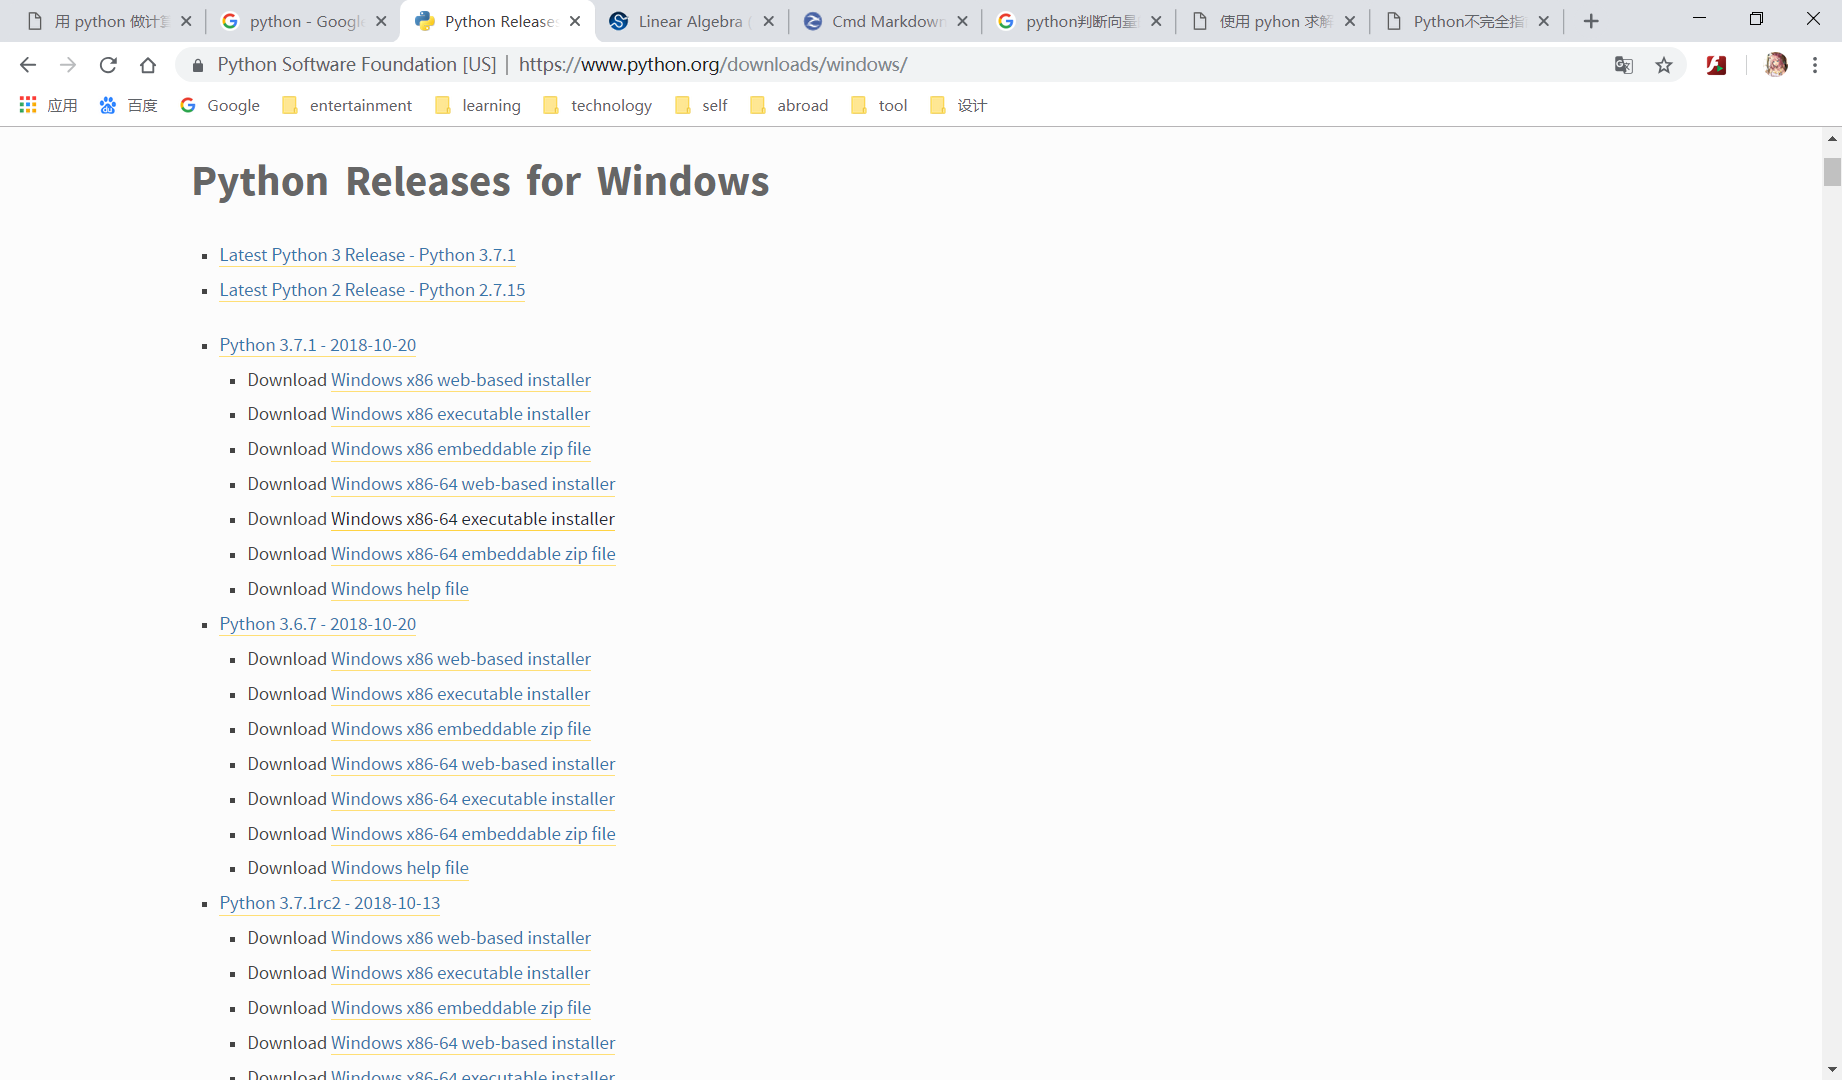Click the user profile avatar
Viewport: 1842px width, 1080px height.
click(1776, 65)
